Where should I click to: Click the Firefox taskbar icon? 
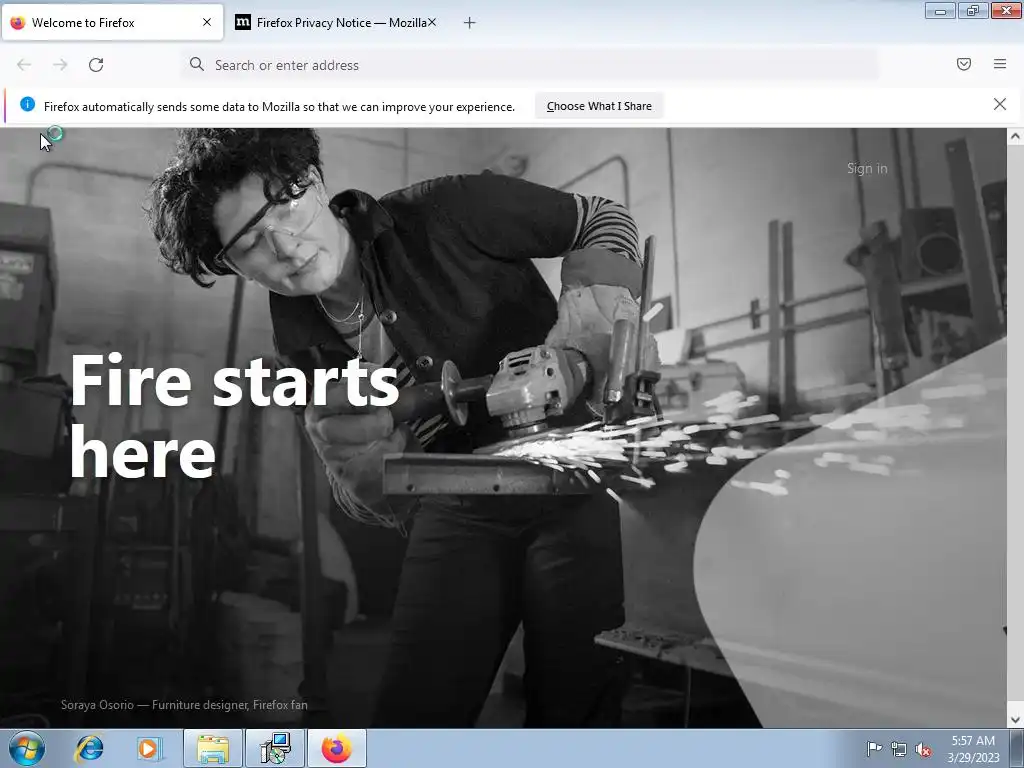pyautogui.click(x=337, y=748)
